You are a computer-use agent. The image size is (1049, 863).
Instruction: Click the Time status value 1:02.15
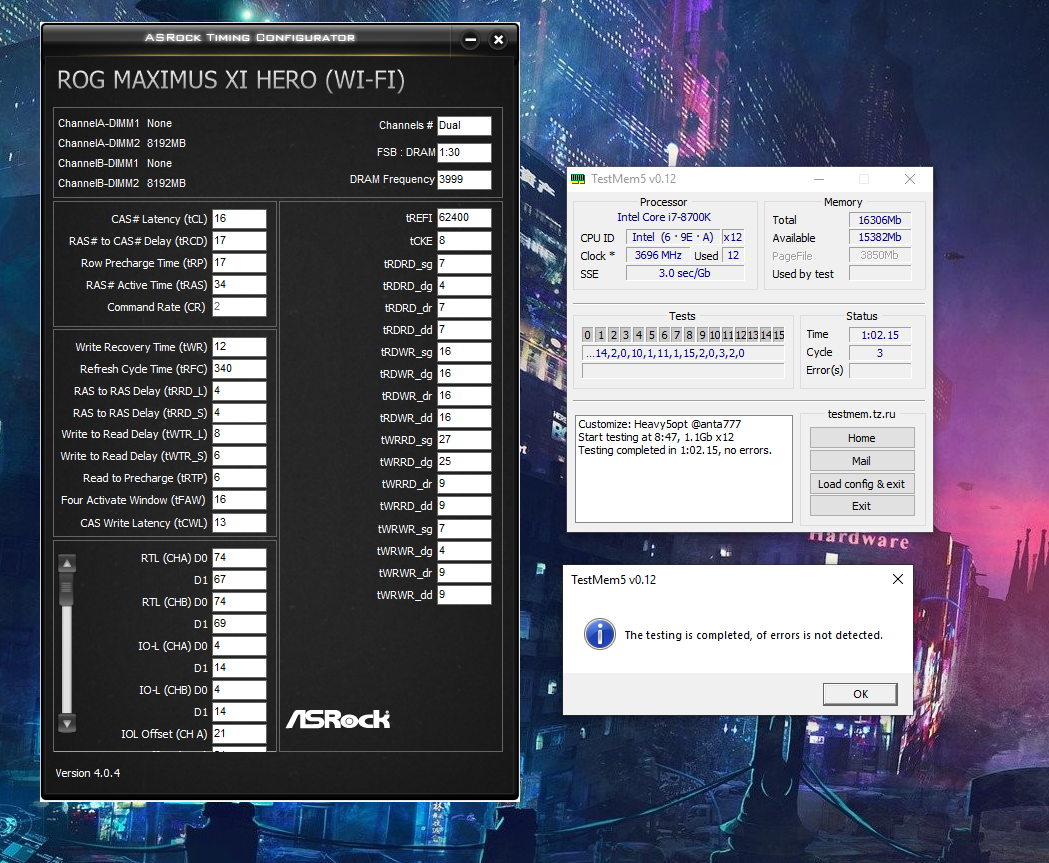pos(880,334)
